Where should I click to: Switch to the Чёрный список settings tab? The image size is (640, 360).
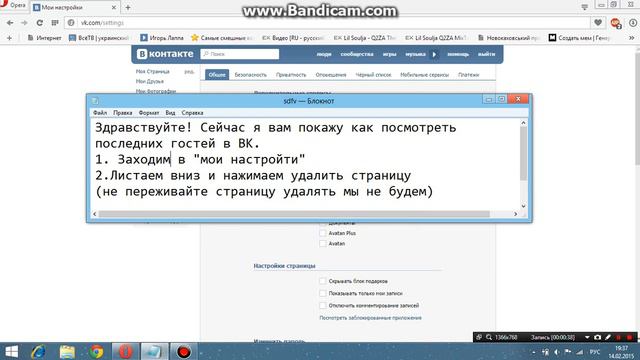point(373,75)
